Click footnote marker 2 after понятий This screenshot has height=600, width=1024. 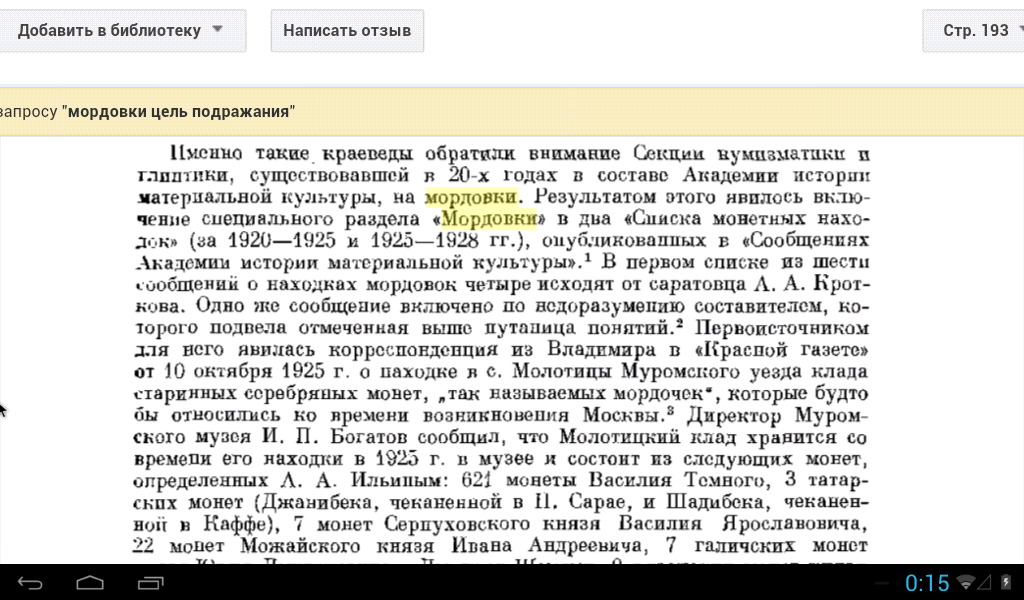tap(679, 325)
